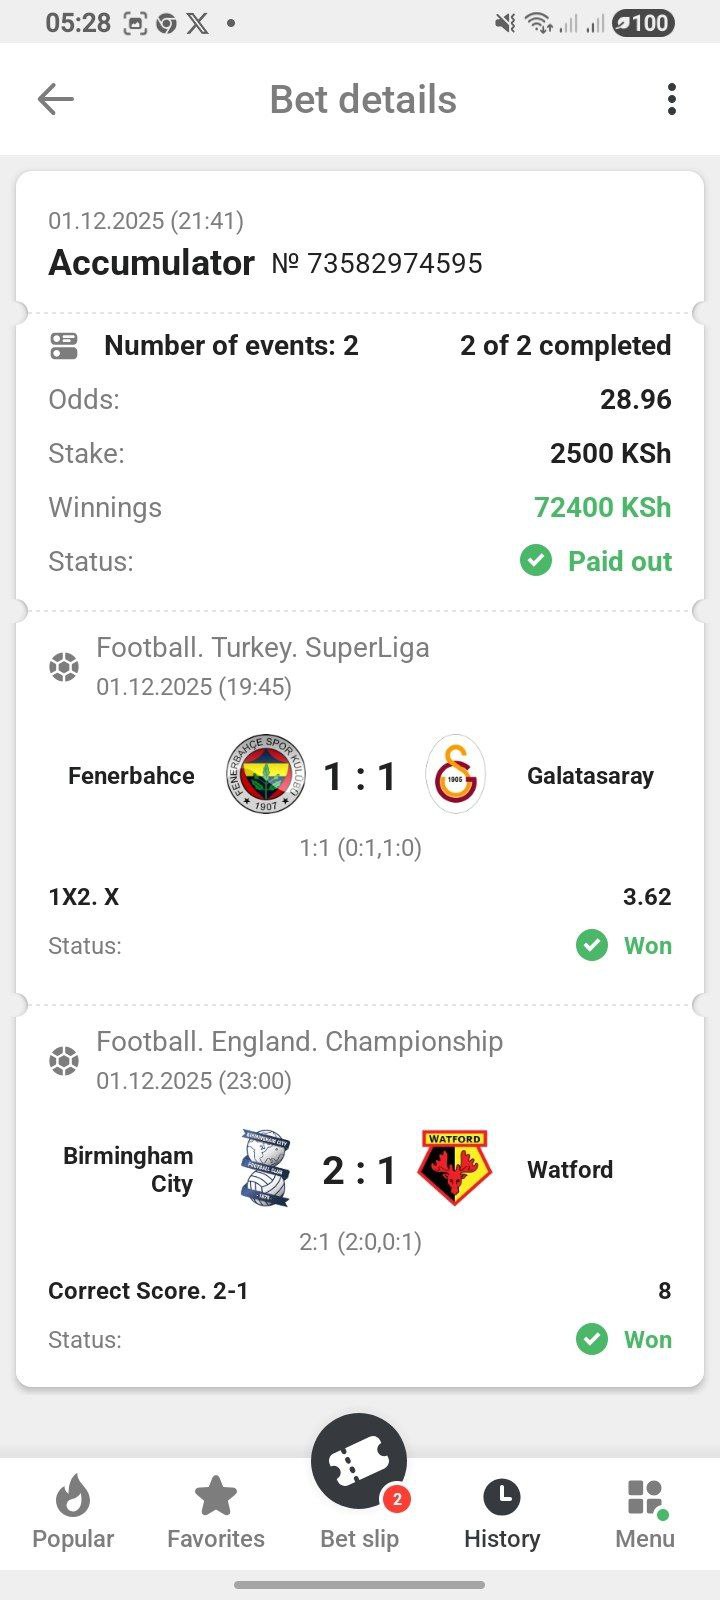Image resolution: width=720 pixels, height=1600 pixels.
Task: Open the three-dot options menu
Action: [671, 99]
